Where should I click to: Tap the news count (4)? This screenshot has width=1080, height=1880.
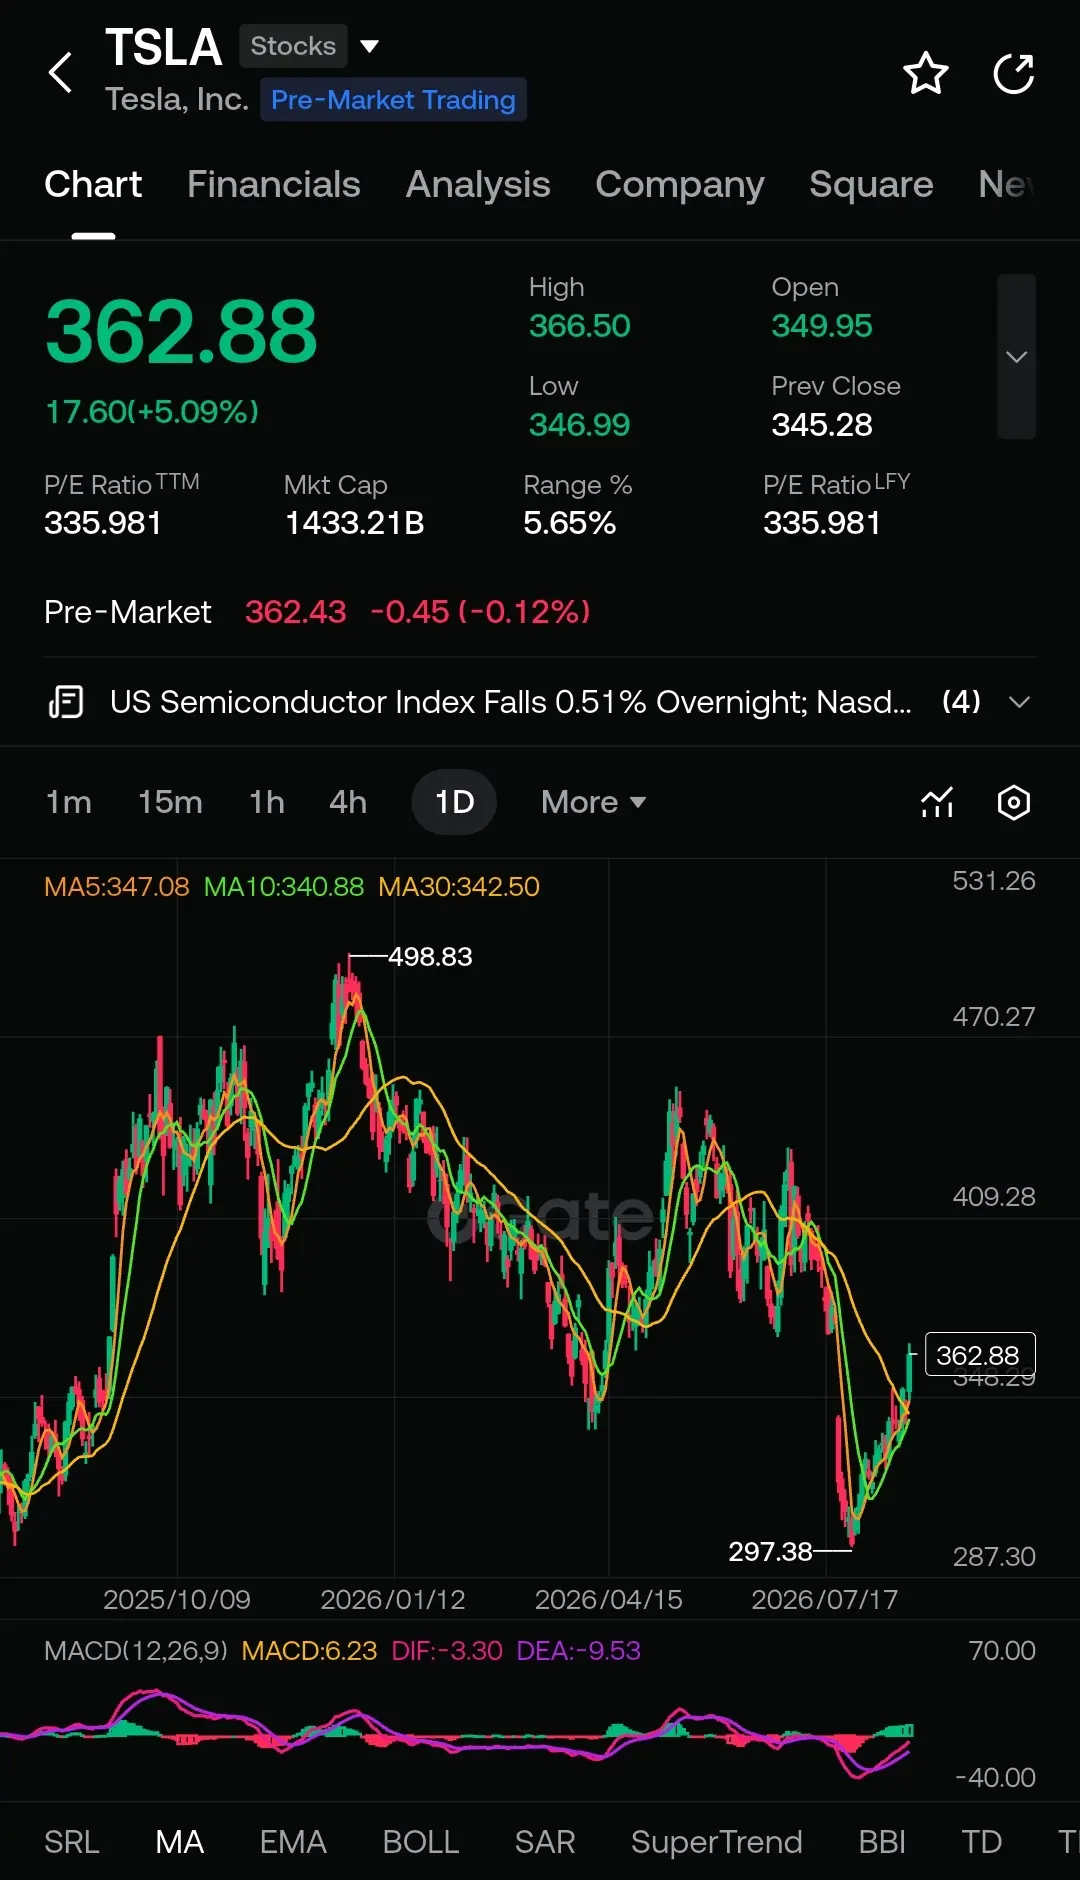coord(961,702)
